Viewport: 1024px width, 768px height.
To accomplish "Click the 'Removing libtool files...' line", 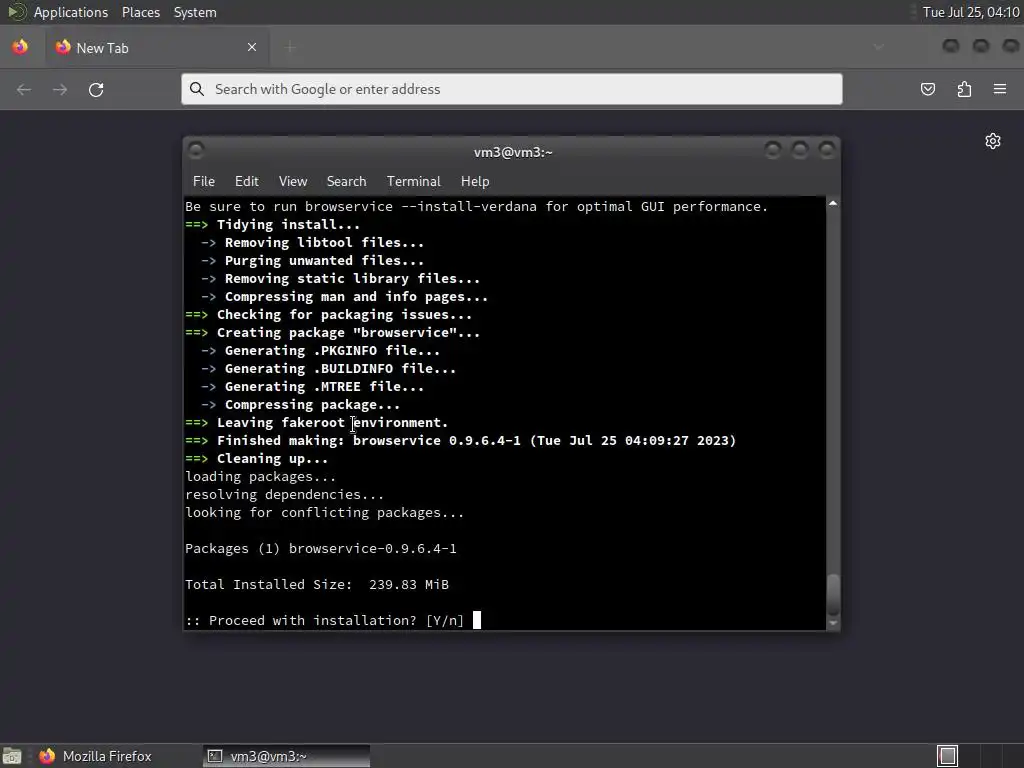I will tap(312, 242).
